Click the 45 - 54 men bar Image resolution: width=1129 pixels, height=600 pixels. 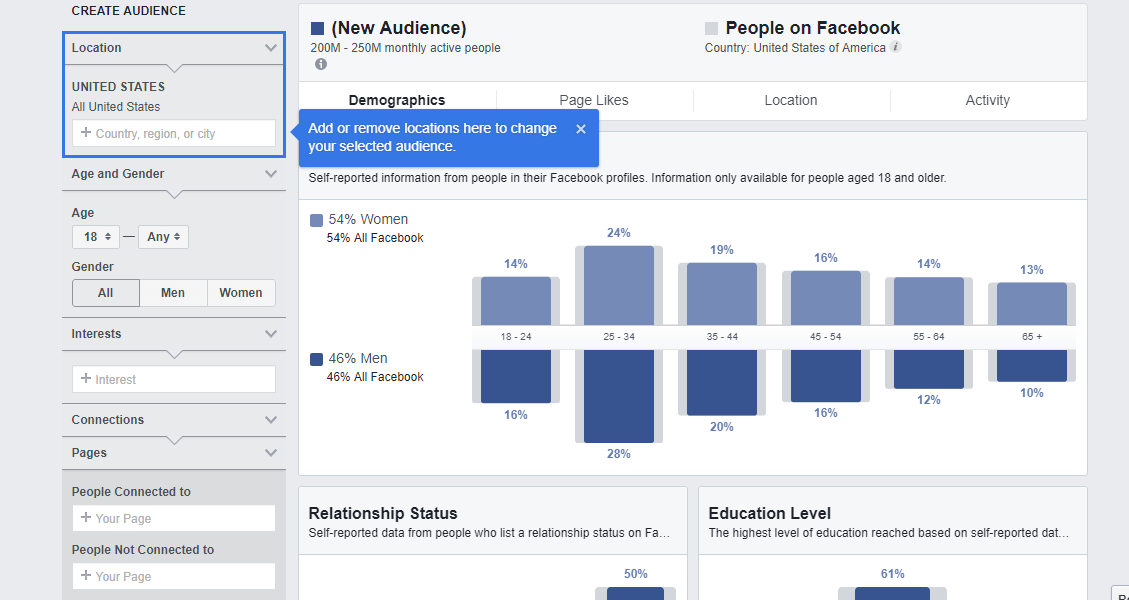826,376
